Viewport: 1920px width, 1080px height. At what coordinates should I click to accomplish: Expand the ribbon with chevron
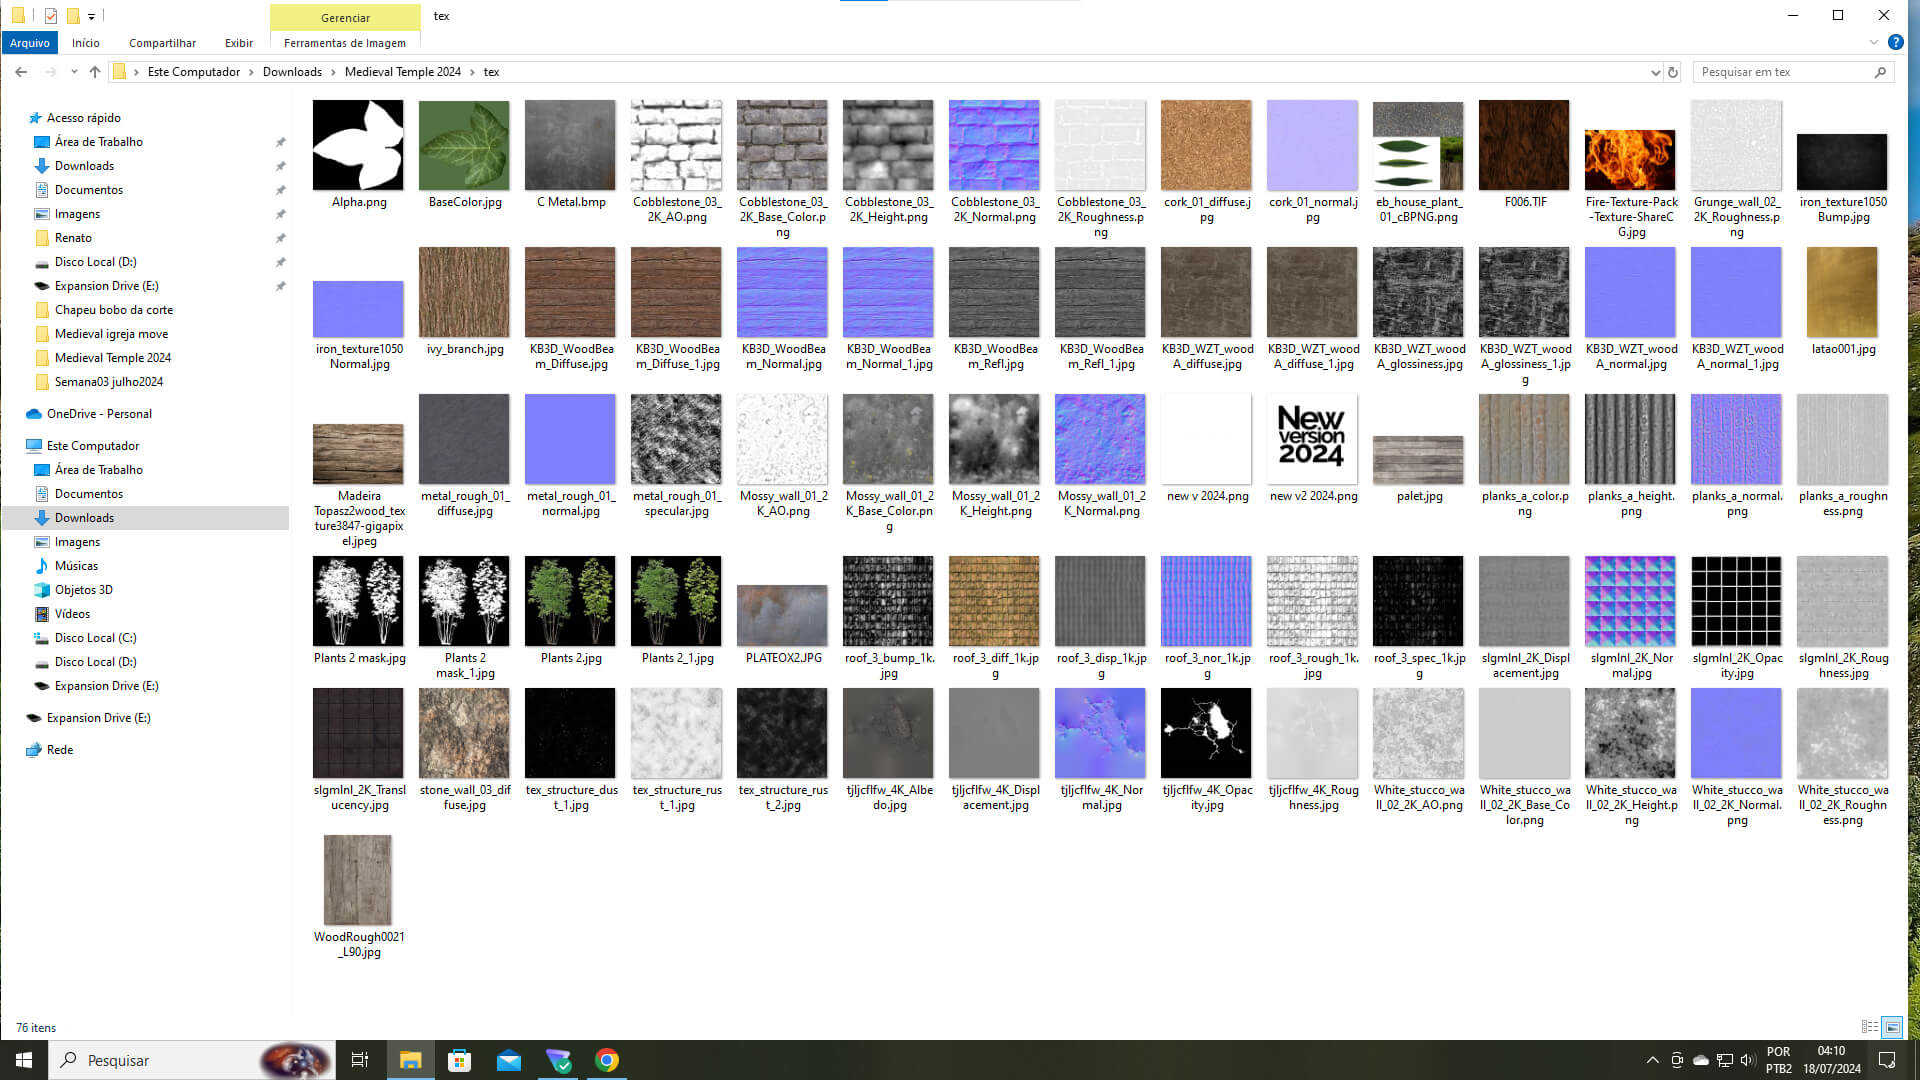[x=1873, y=43]
